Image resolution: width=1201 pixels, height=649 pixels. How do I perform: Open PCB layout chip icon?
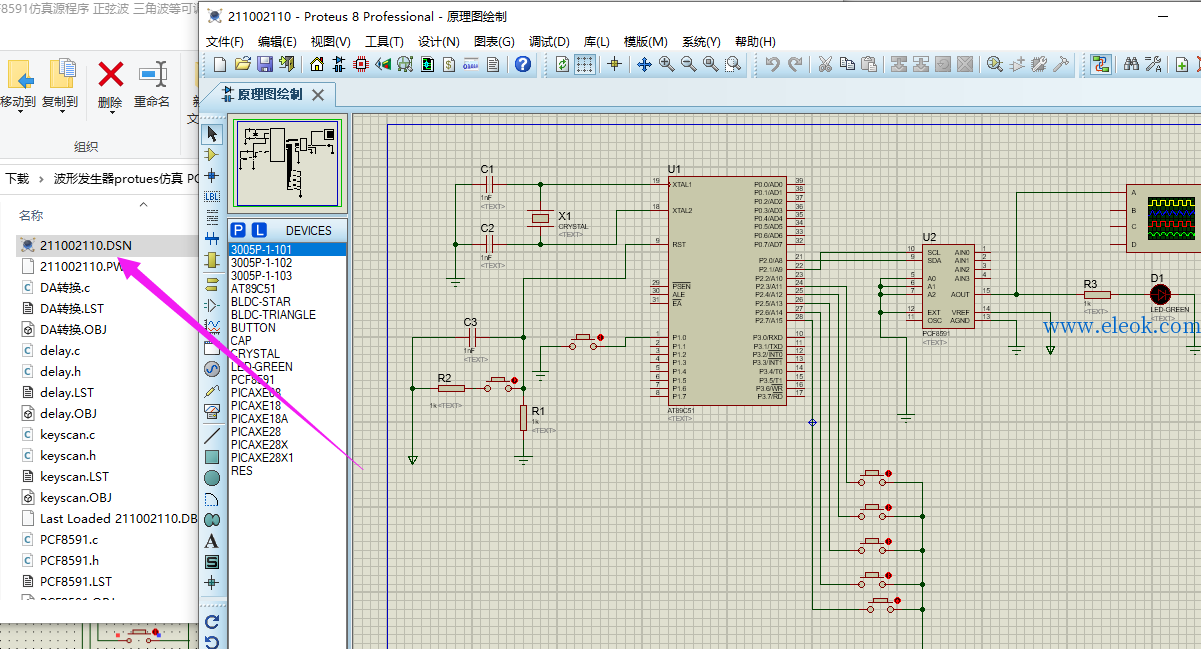pos(361,65)
